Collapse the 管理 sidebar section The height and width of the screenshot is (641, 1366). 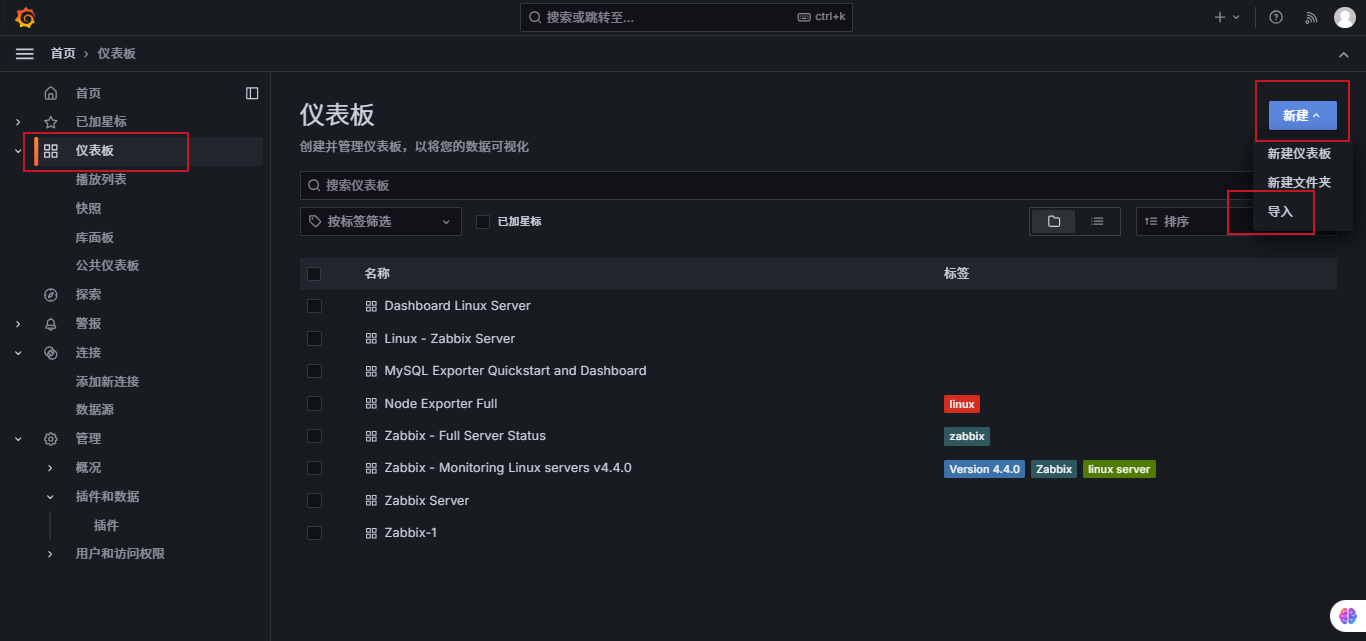point(18,439)
